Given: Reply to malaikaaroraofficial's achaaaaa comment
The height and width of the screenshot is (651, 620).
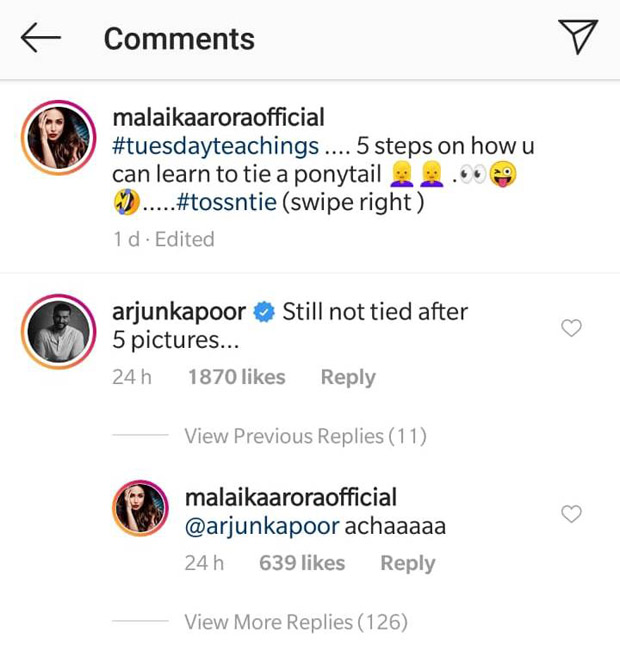Looking at the screenshot, I should (408, 563).
